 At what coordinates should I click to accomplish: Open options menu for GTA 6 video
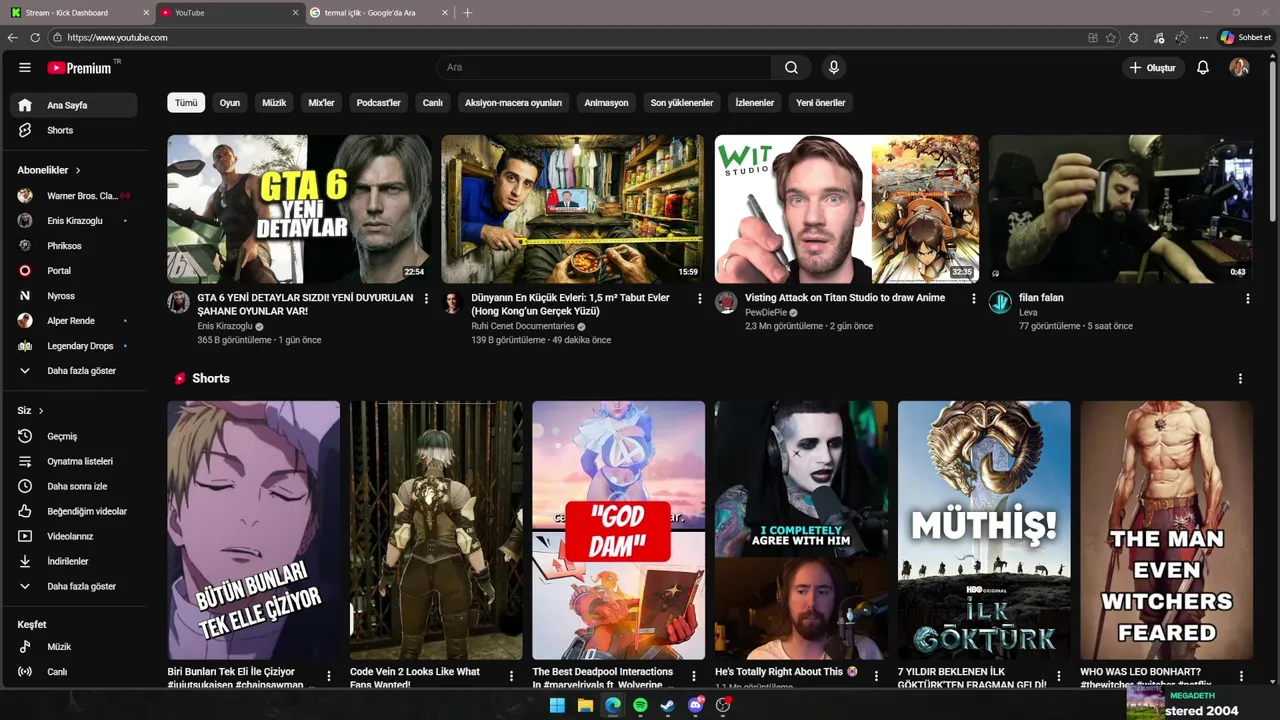coord(426,299)
